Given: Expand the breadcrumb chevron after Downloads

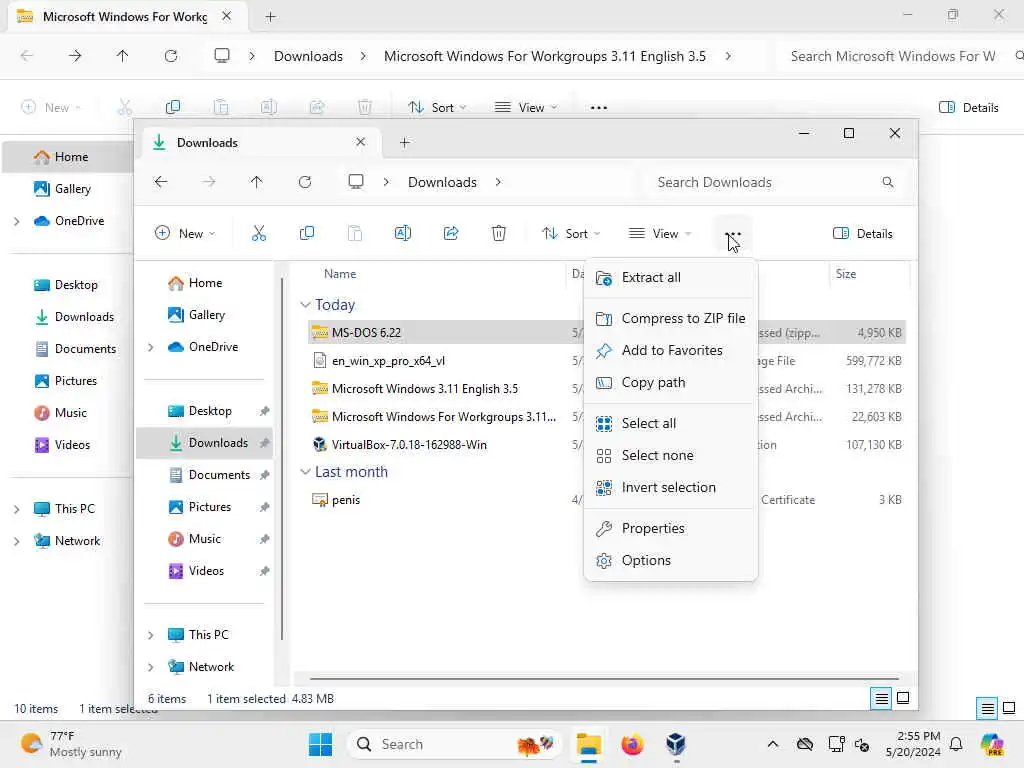Looking at the screenshot, I should tap(498, 182).
